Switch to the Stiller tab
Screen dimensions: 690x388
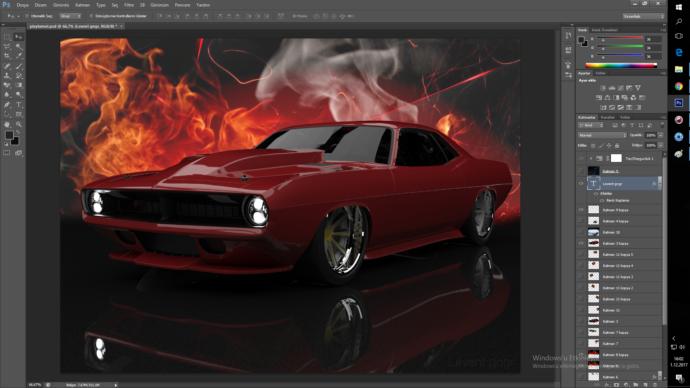pos(601,73)
